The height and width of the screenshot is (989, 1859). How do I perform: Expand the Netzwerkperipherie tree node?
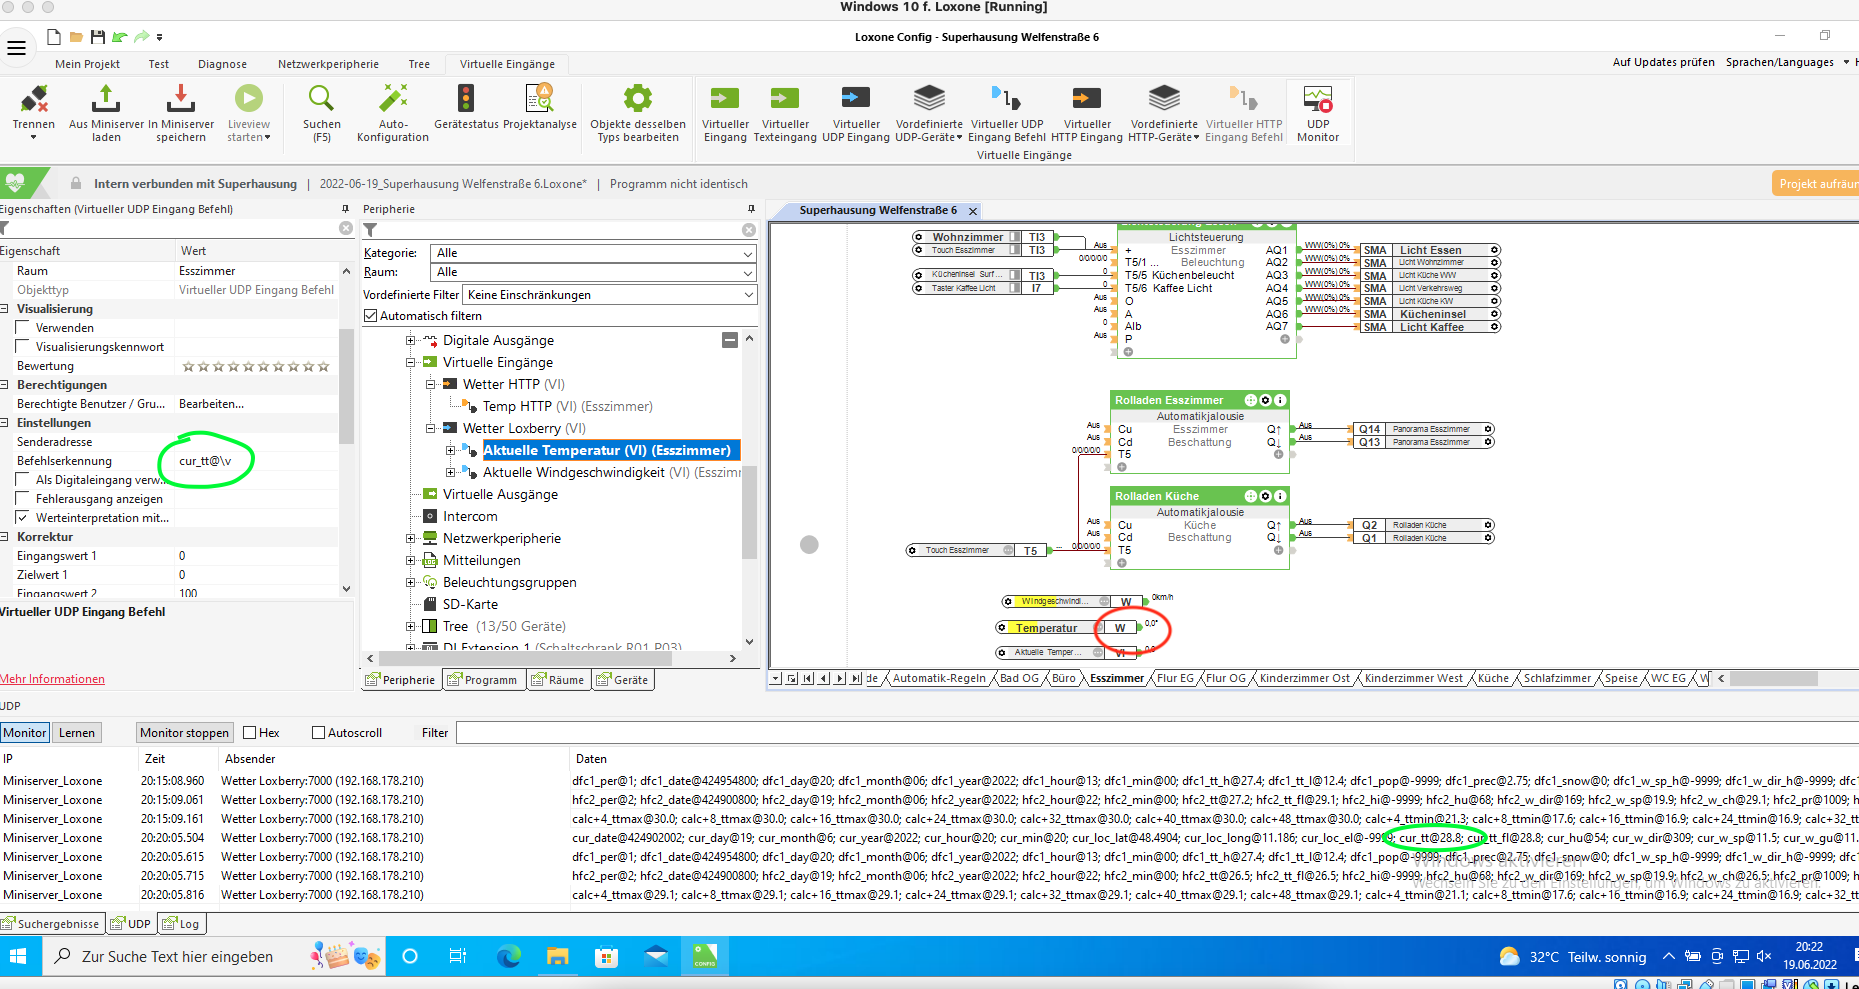point(410,539)
